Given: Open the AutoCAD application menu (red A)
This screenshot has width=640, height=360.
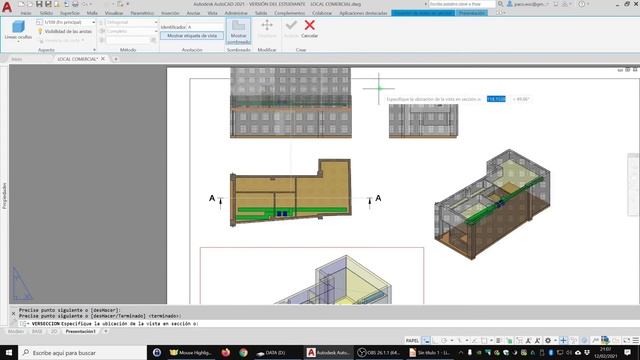Looking at the screenshot, I should pos(7,7).
